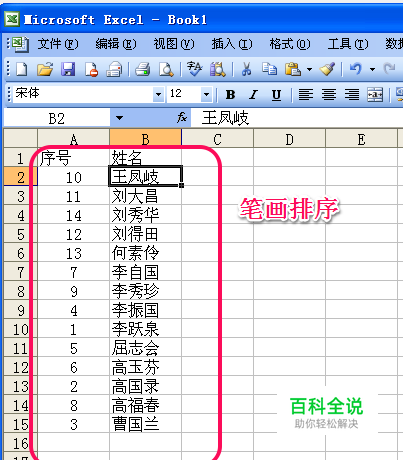The width and height of the screenshot is (403, 460).
Task: Select row 2 header
Action: pos(20,177)
